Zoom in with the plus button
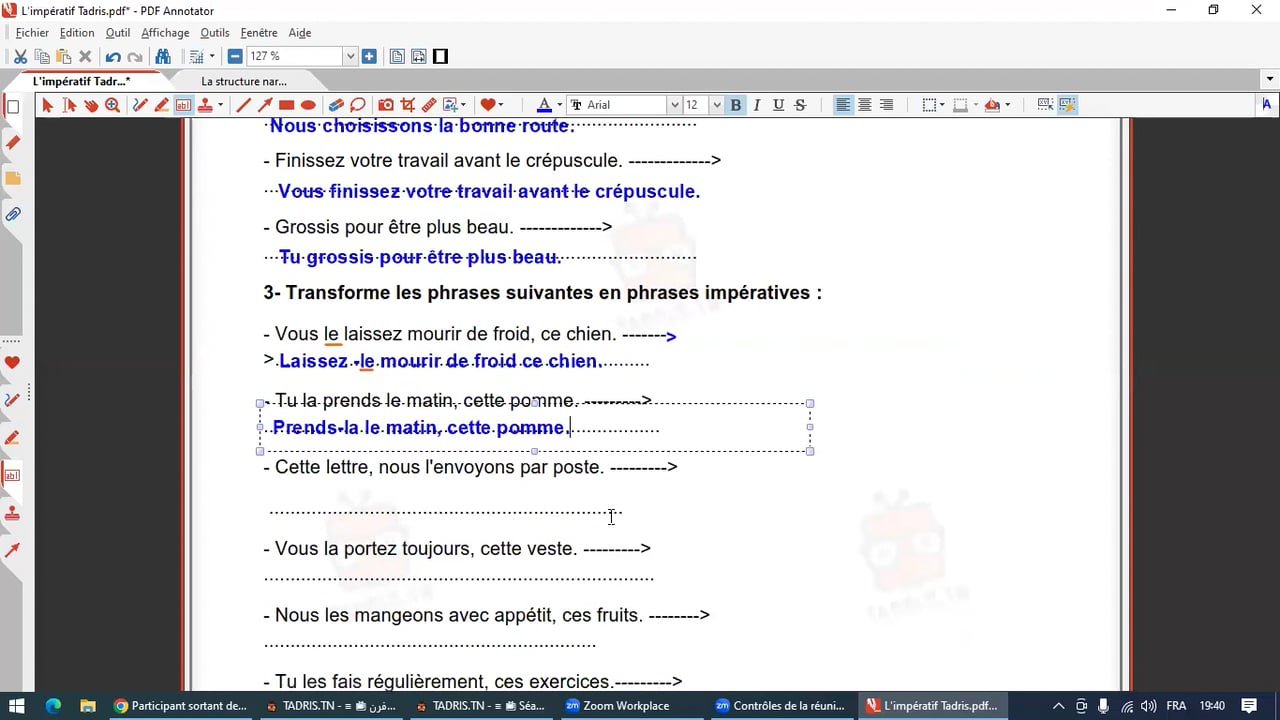 tap(369, 57)
